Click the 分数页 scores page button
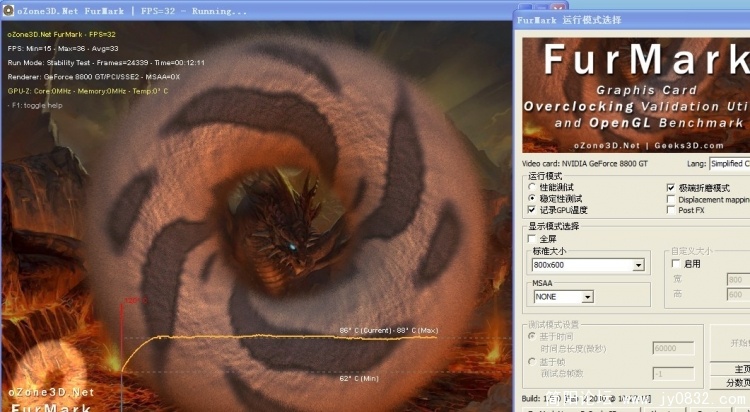 point(730,382)
